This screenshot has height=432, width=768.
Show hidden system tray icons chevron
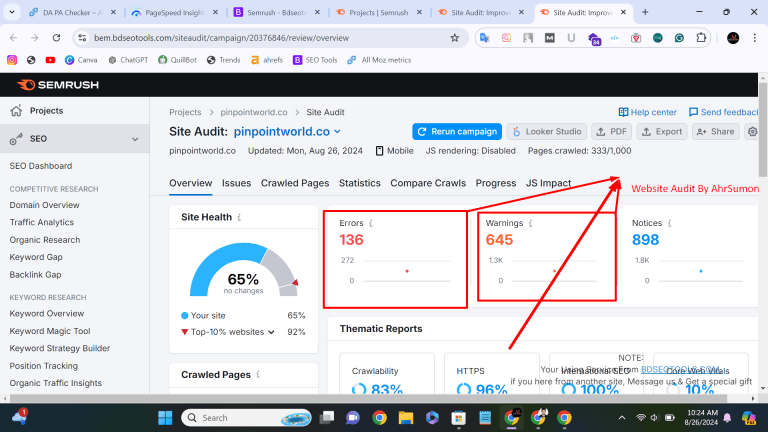tap(622, 418)
